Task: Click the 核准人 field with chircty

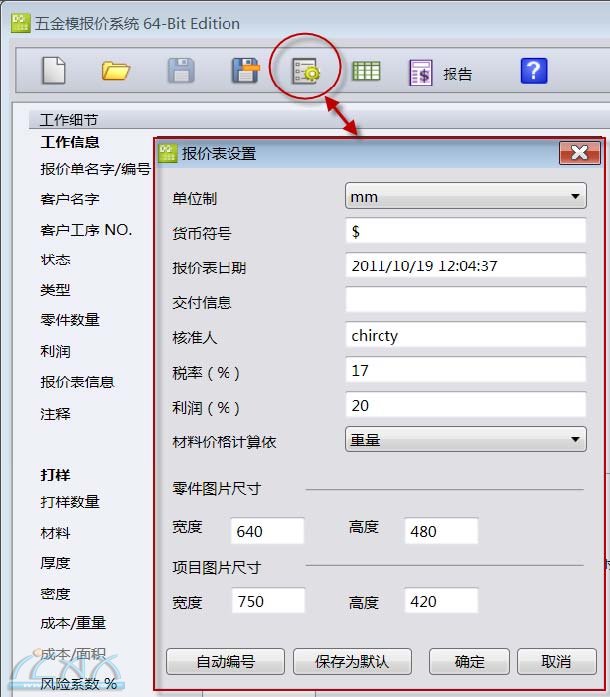Action: (466, 335)
